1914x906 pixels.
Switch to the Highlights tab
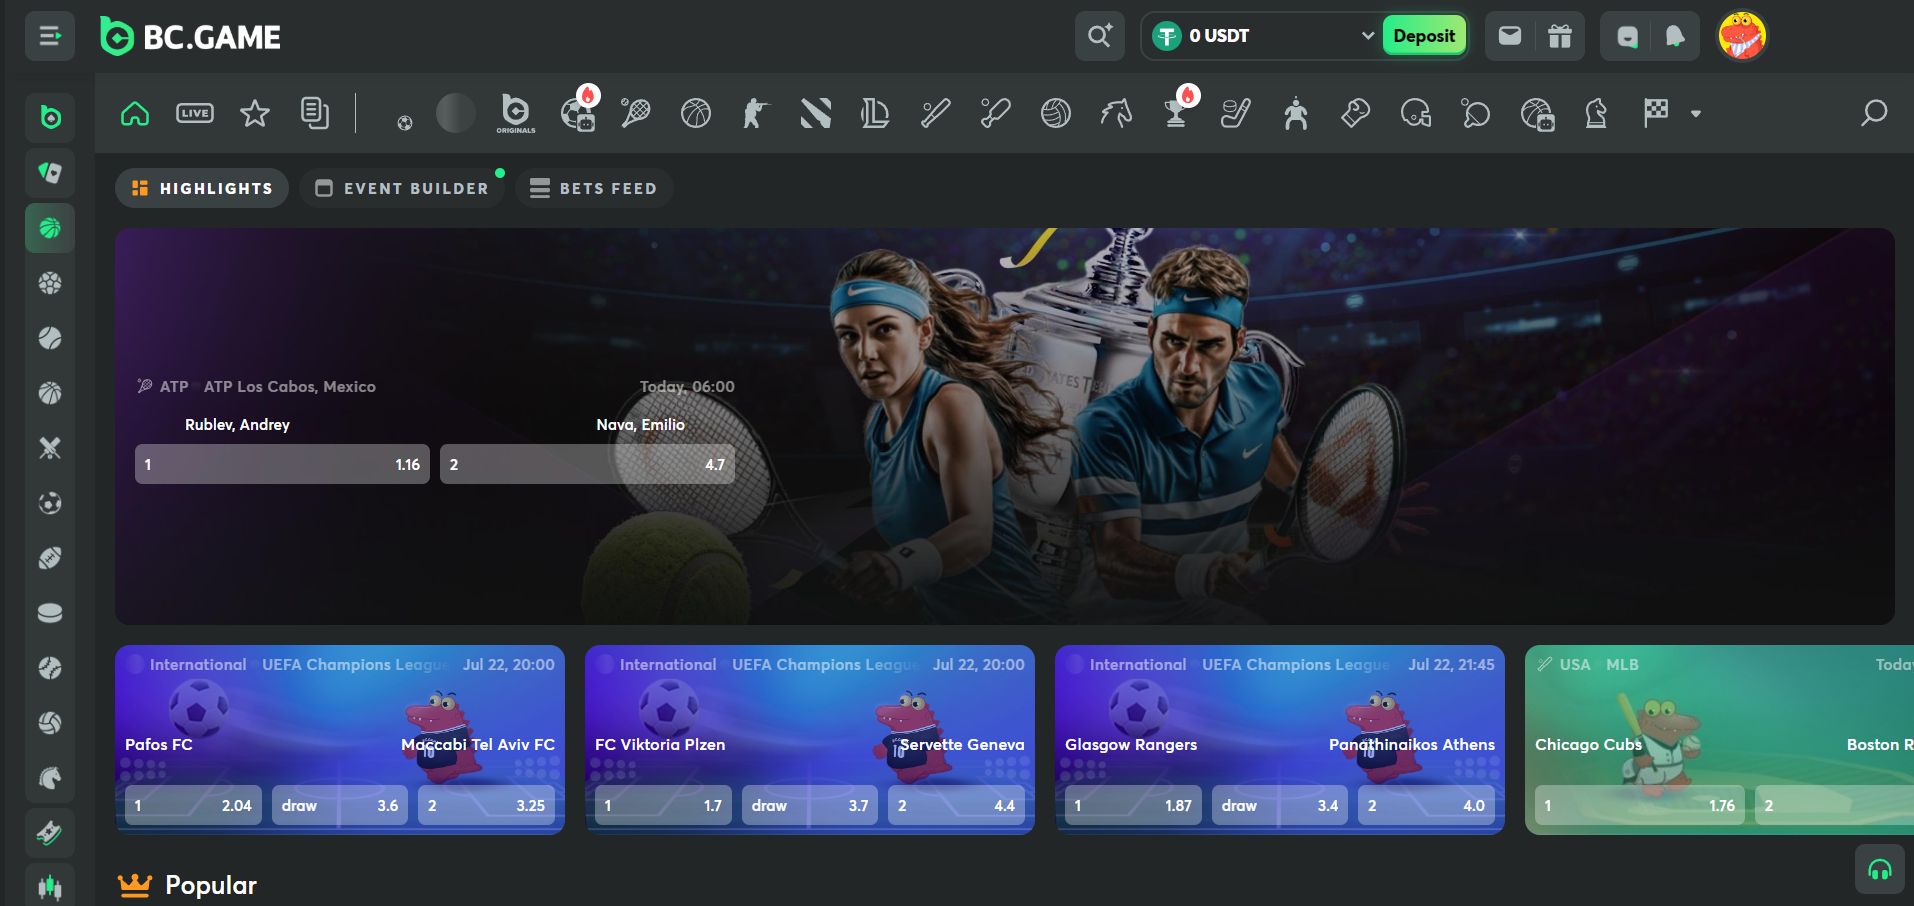click(x=202, y=188)
